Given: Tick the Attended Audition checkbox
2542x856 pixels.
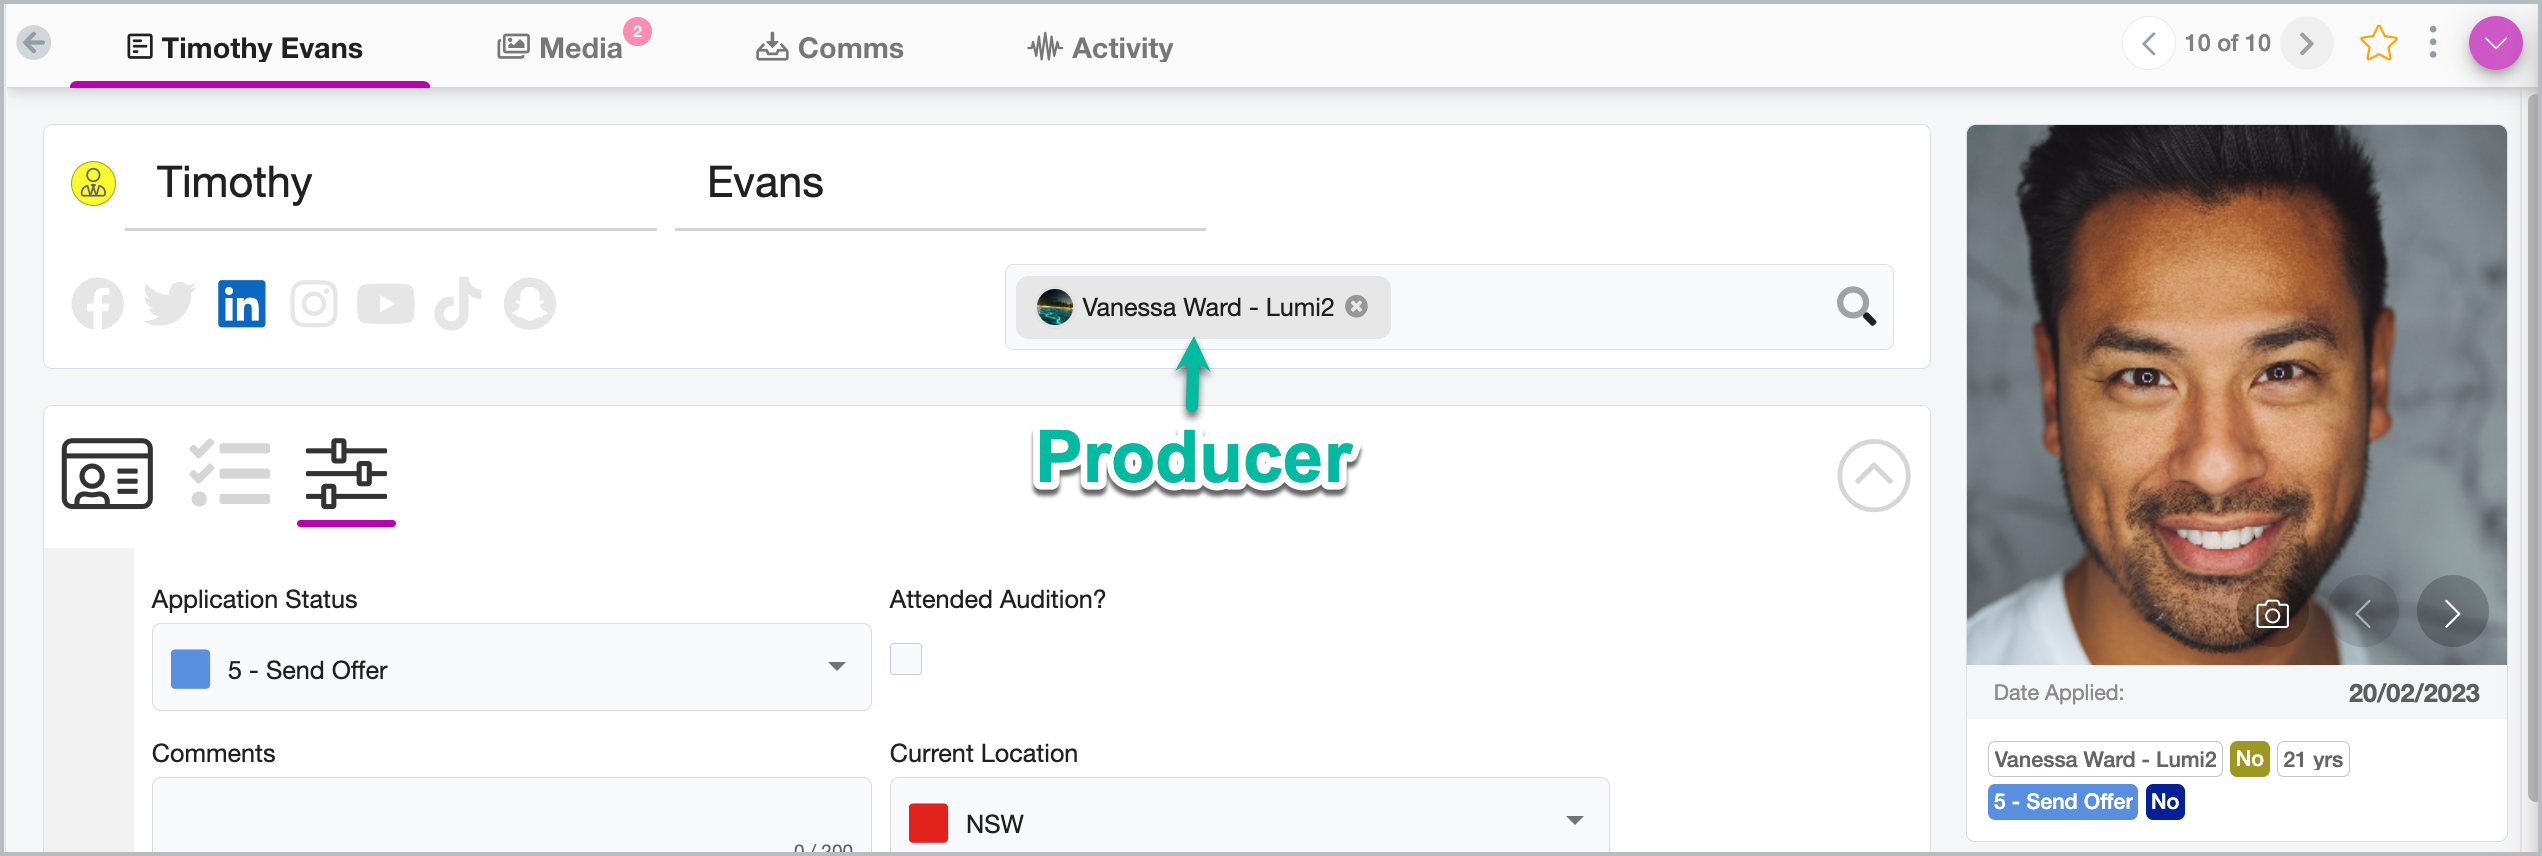Looking at the screenshot, I should pyautogui.click(x=906, y=659).
